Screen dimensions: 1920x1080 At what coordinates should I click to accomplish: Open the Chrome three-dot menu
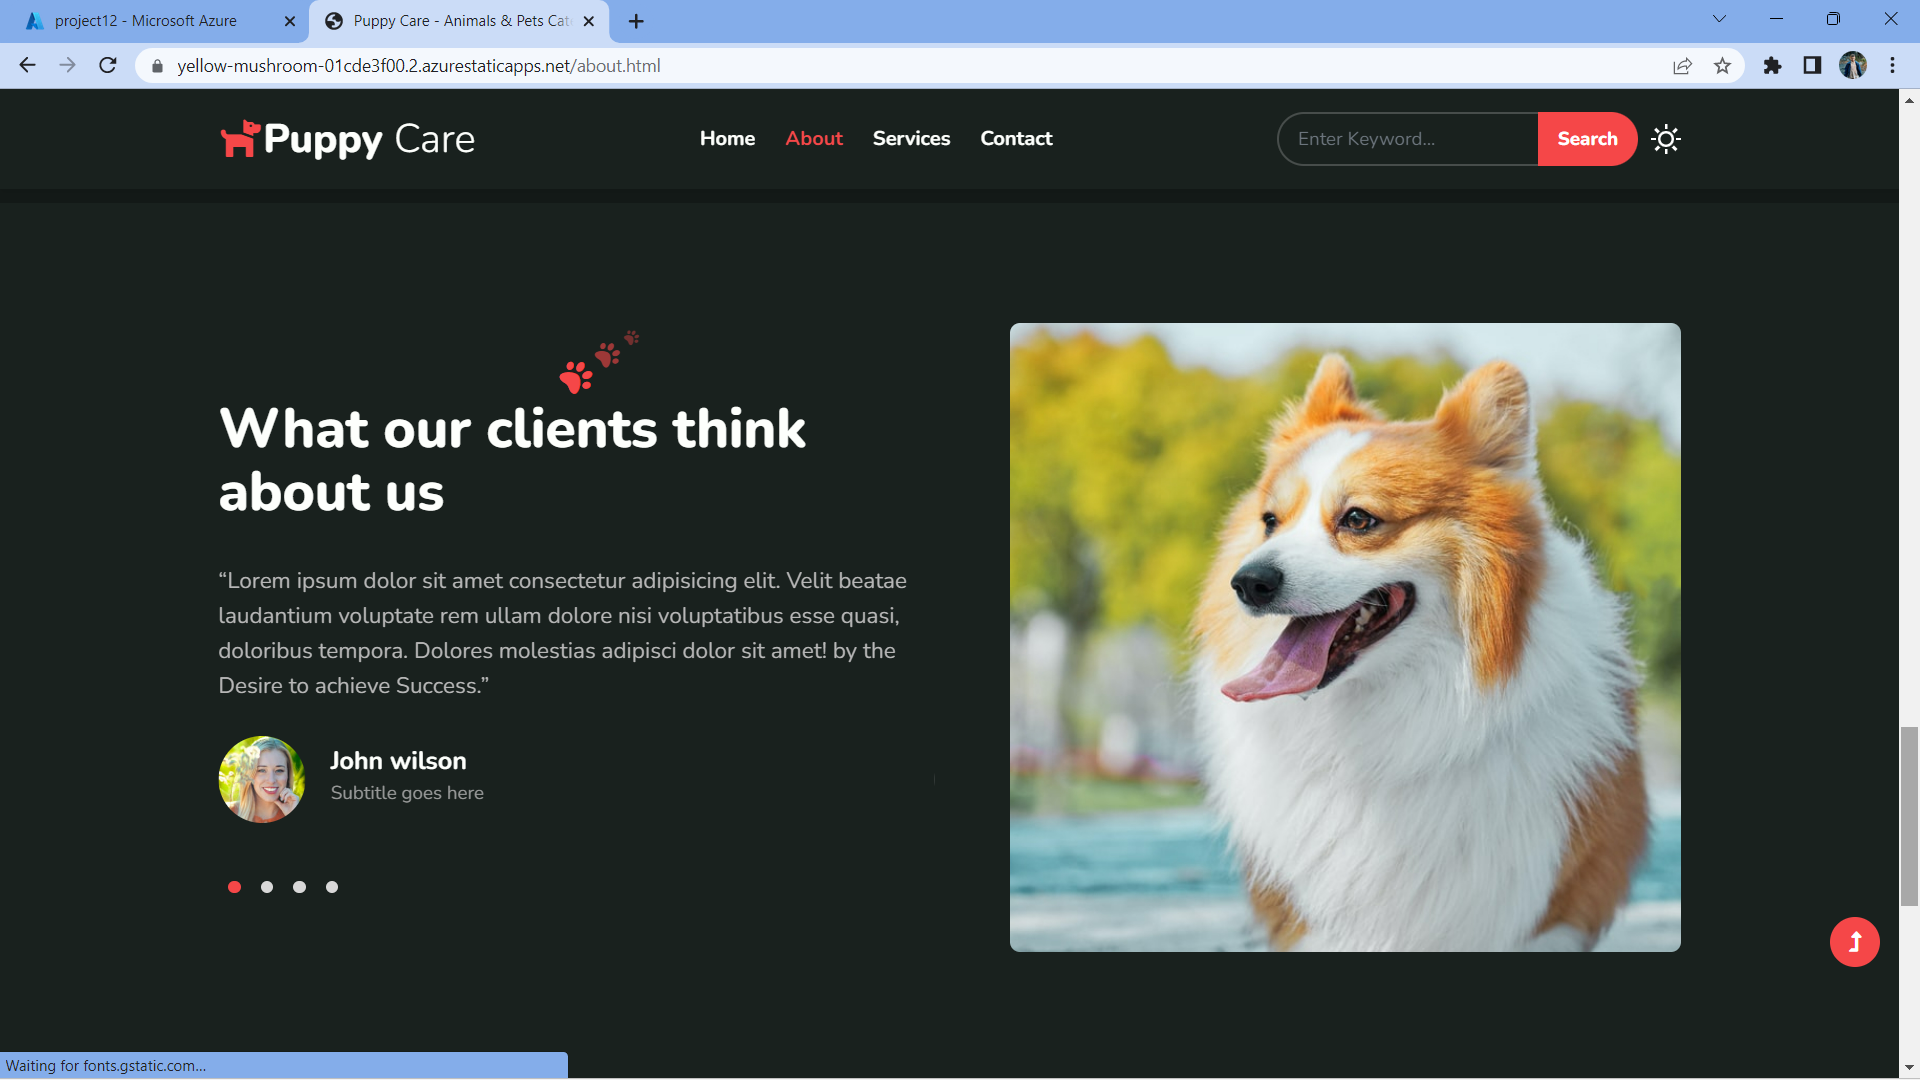coord(1892,66)
